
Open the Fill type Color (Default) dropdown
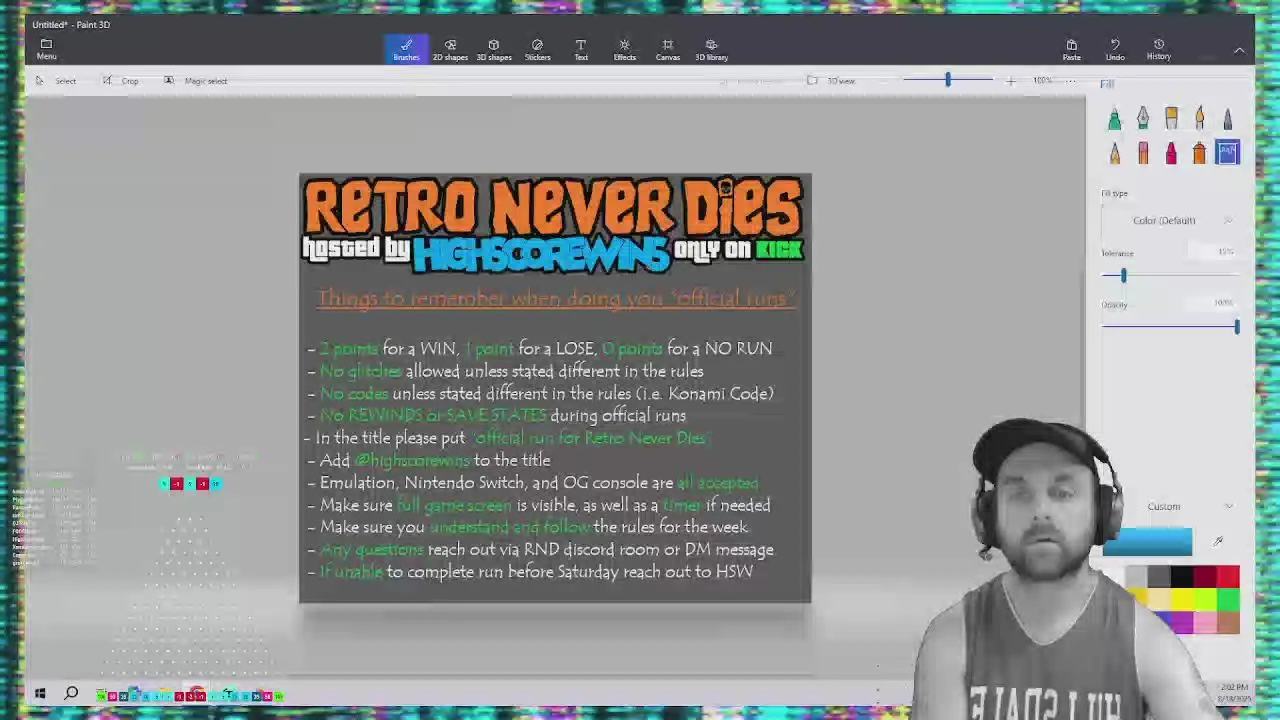[x=1170, y=220]
